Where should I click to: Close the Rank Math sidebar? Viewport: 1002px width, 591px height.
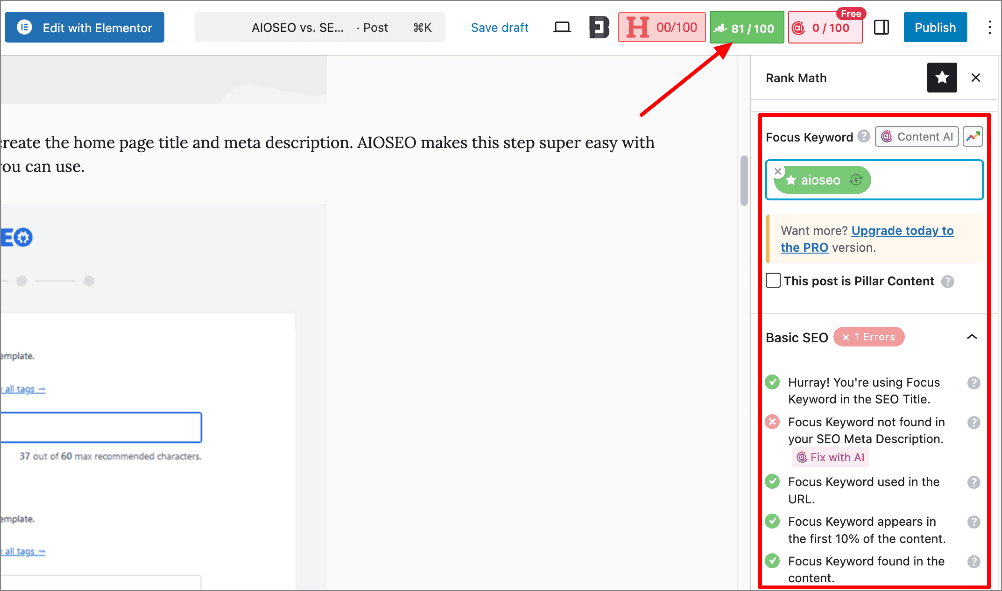tap(975, 78)
